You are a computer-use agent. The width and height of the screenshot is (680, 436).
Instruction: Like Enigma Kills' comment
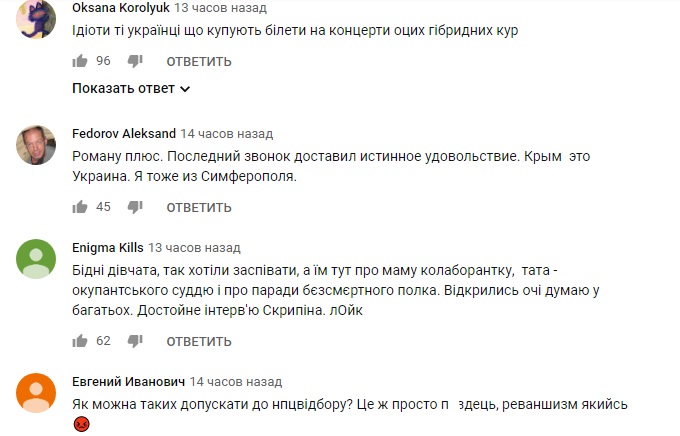point(80,341)
